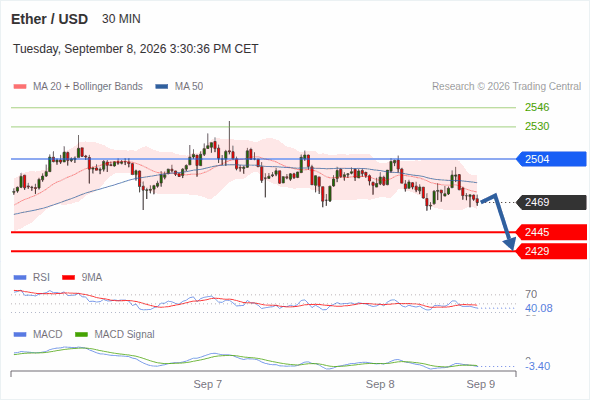
Task: Click the RSI blue legend swatch
Action: click(x=20, y=278)
